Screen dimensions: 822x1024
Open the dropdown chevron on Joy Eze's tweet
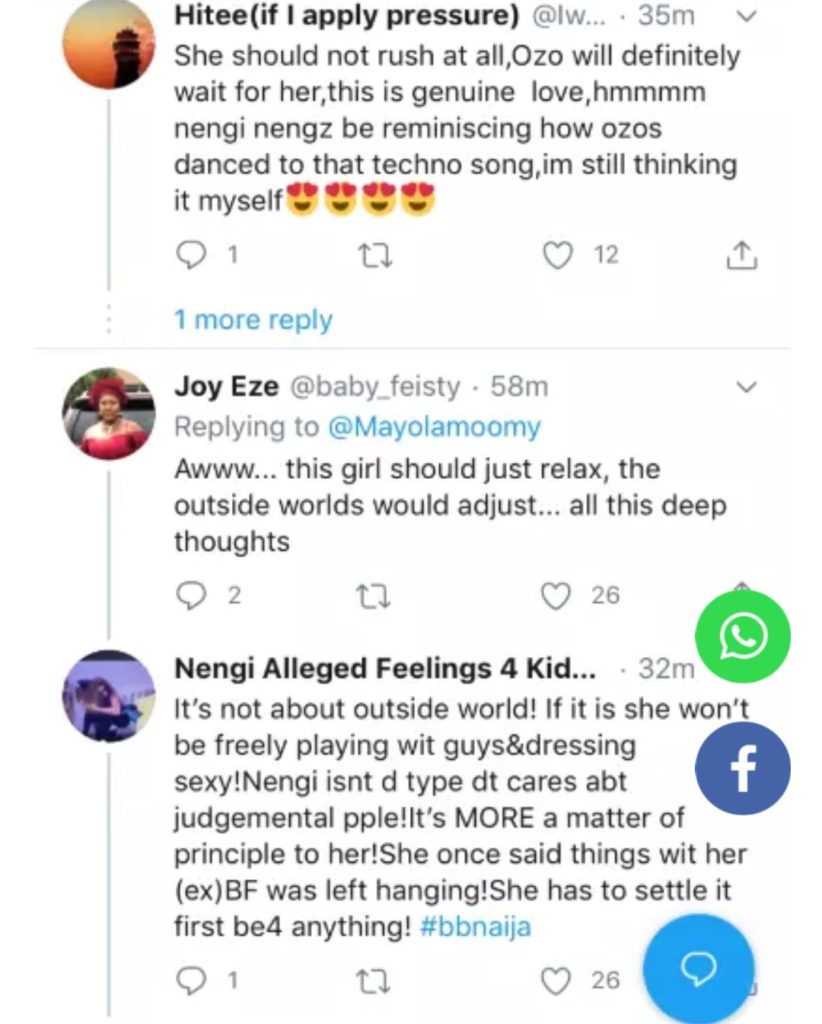[746, 386]
